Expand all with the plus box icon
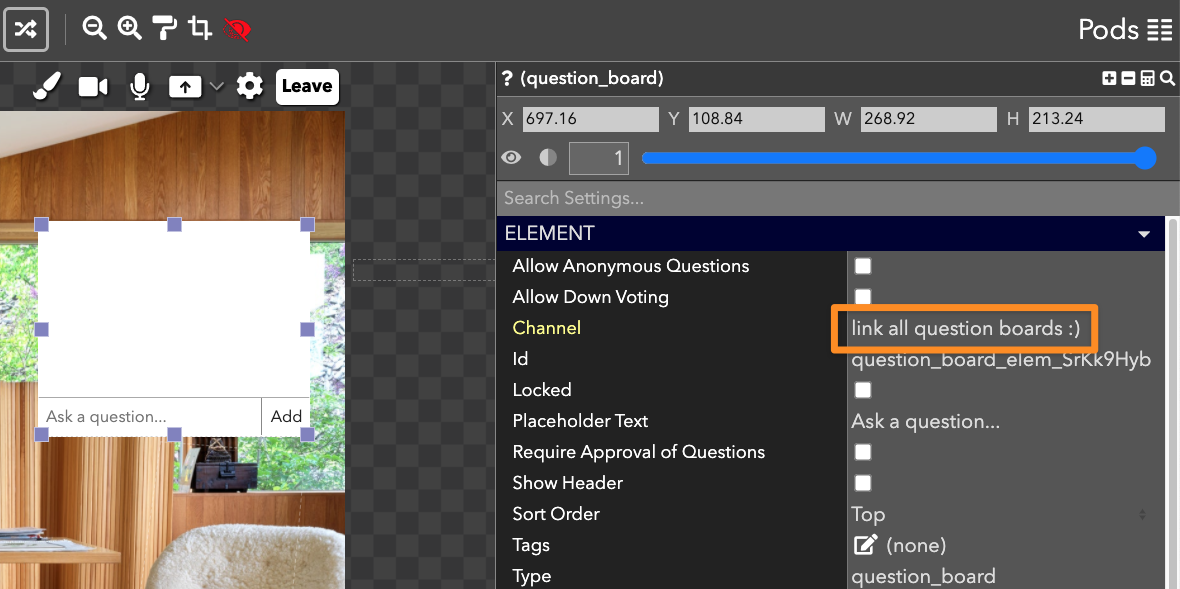Viewport: 1180px width, 589px height. [1109, 78]
